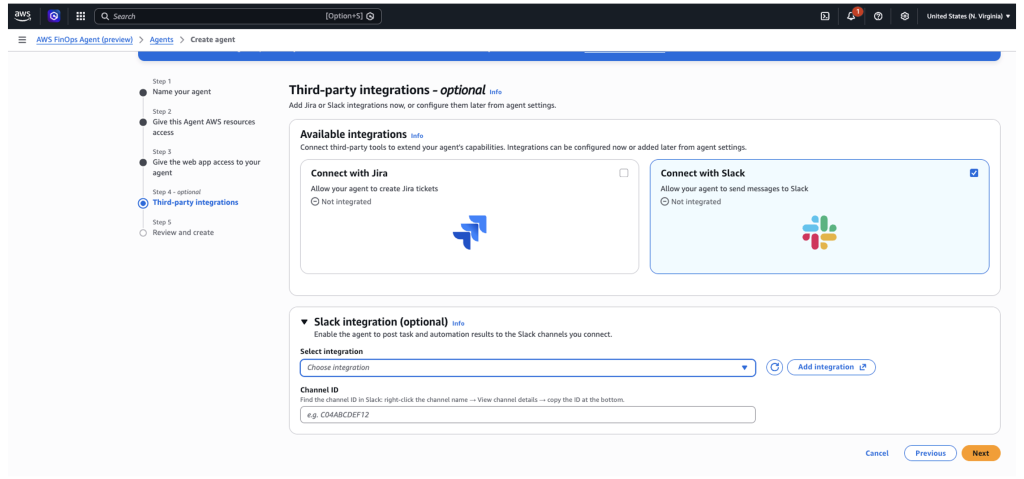This screenshot has width=1024, height=479.
Task: Click the 'Channel ID' label
Action: coord(319,390)
